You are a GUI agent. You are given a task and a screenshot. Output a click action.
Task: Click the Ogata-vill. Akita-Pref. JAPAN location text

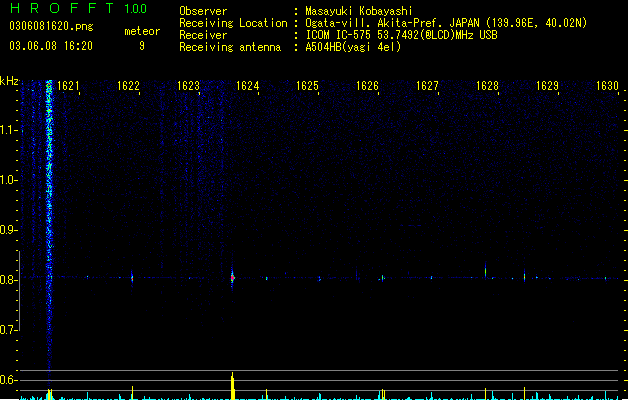[446, 23]
